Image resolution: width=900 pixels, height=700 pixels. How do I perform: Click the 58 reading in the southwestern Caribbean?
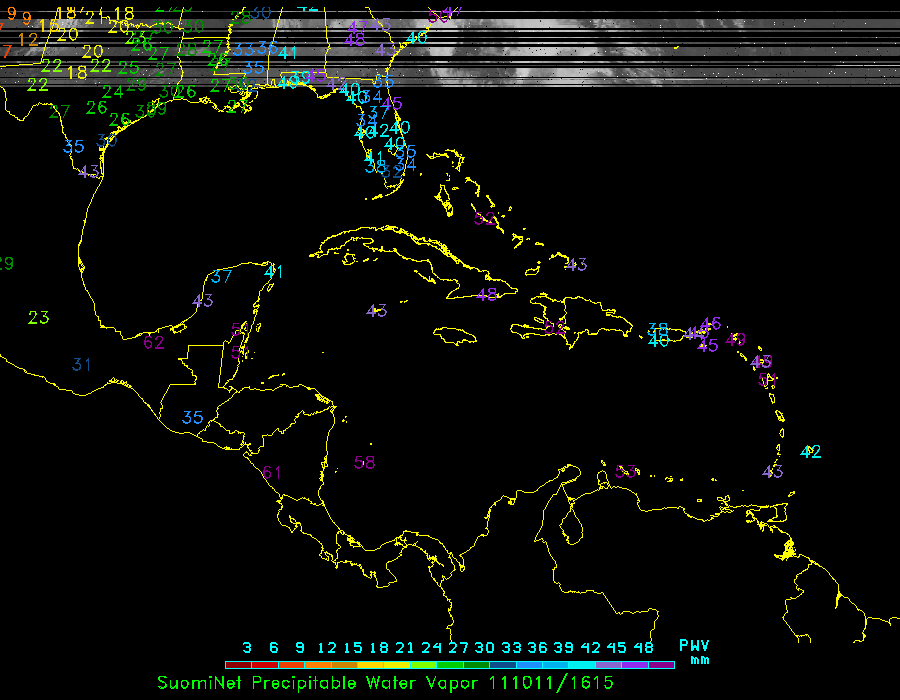(x=365, y=462)
